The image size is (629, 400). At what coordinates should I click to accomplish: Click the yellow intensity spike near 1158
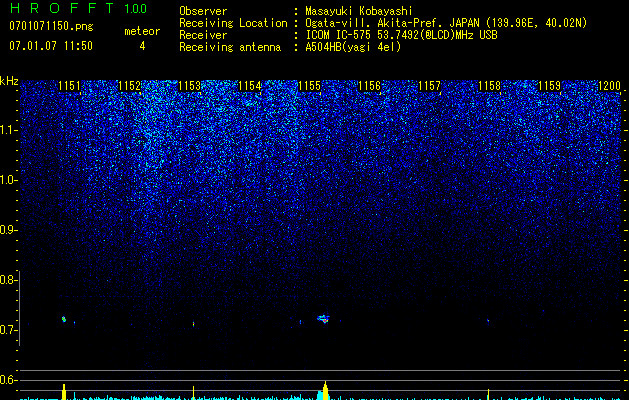point(488,394)
